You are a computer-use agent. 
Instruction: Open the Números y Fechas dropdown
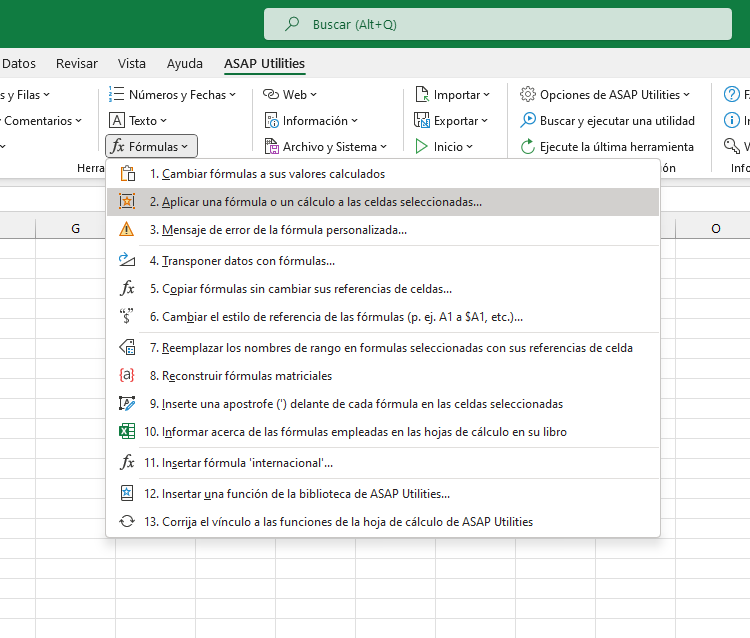pos(173,95)
